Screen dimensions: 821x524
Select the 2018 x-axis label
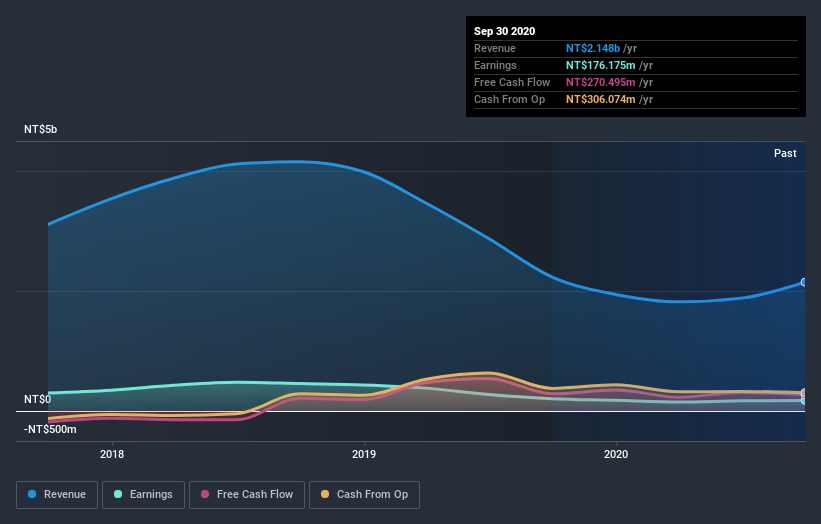(x=112, y=454)
